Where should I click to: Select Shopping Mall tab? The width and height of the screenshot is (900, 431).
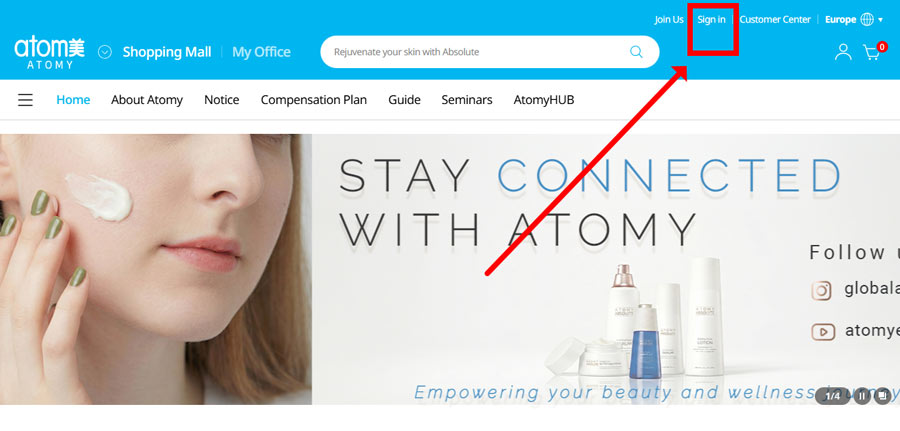click(167, 52)
